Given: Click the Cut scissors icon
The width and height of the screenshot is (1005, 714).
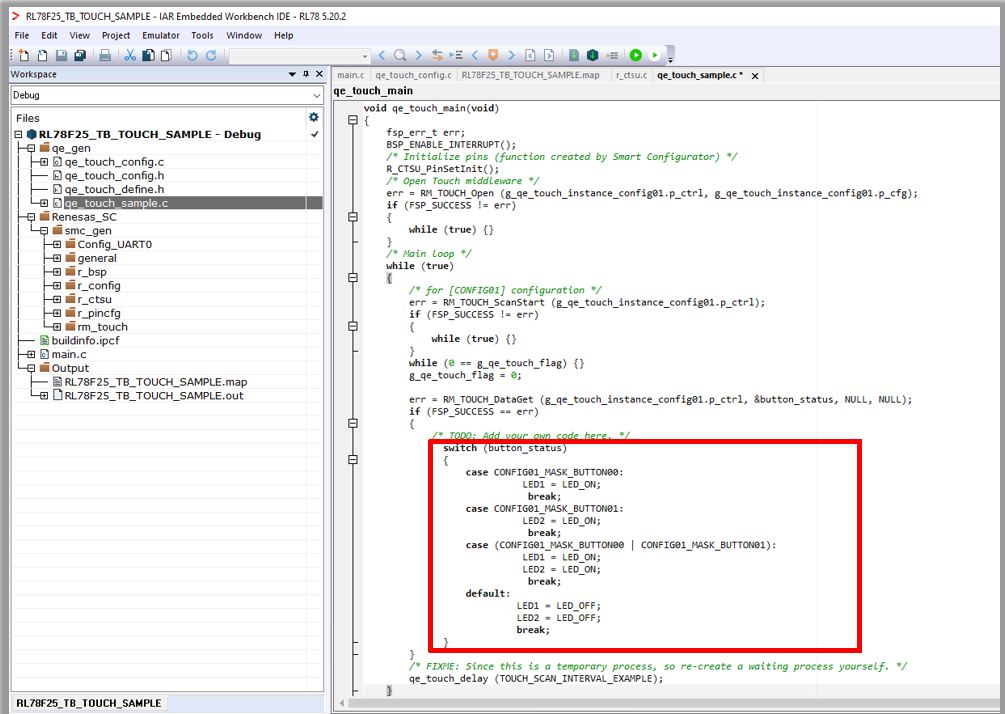Looking at the screenshot, I should pos(130,56).
